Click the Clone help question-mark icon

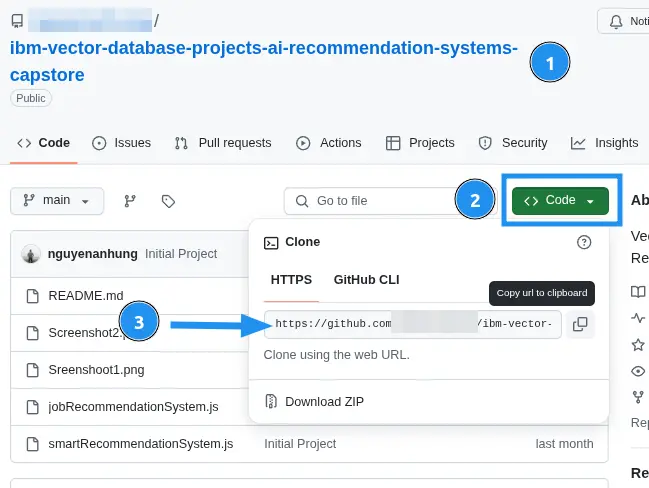coord(584,242)
